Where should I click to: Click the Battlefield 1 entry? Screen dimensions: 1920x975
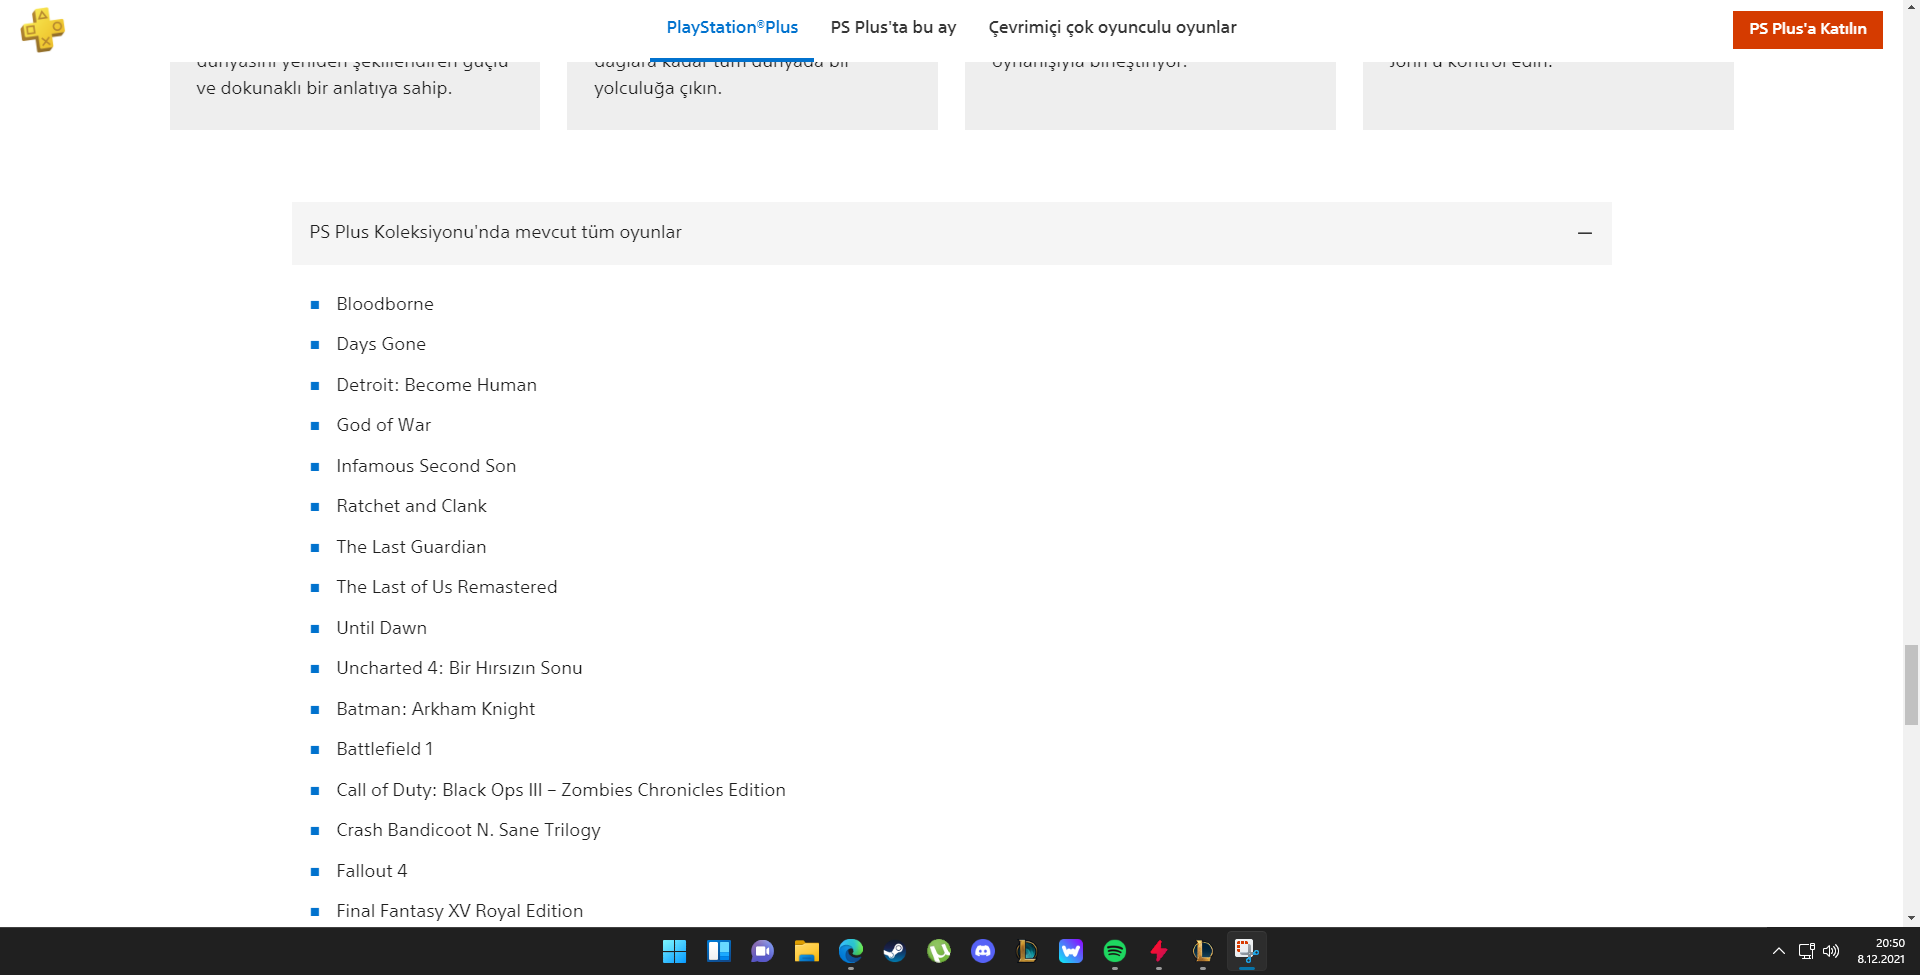pos(384,749)
